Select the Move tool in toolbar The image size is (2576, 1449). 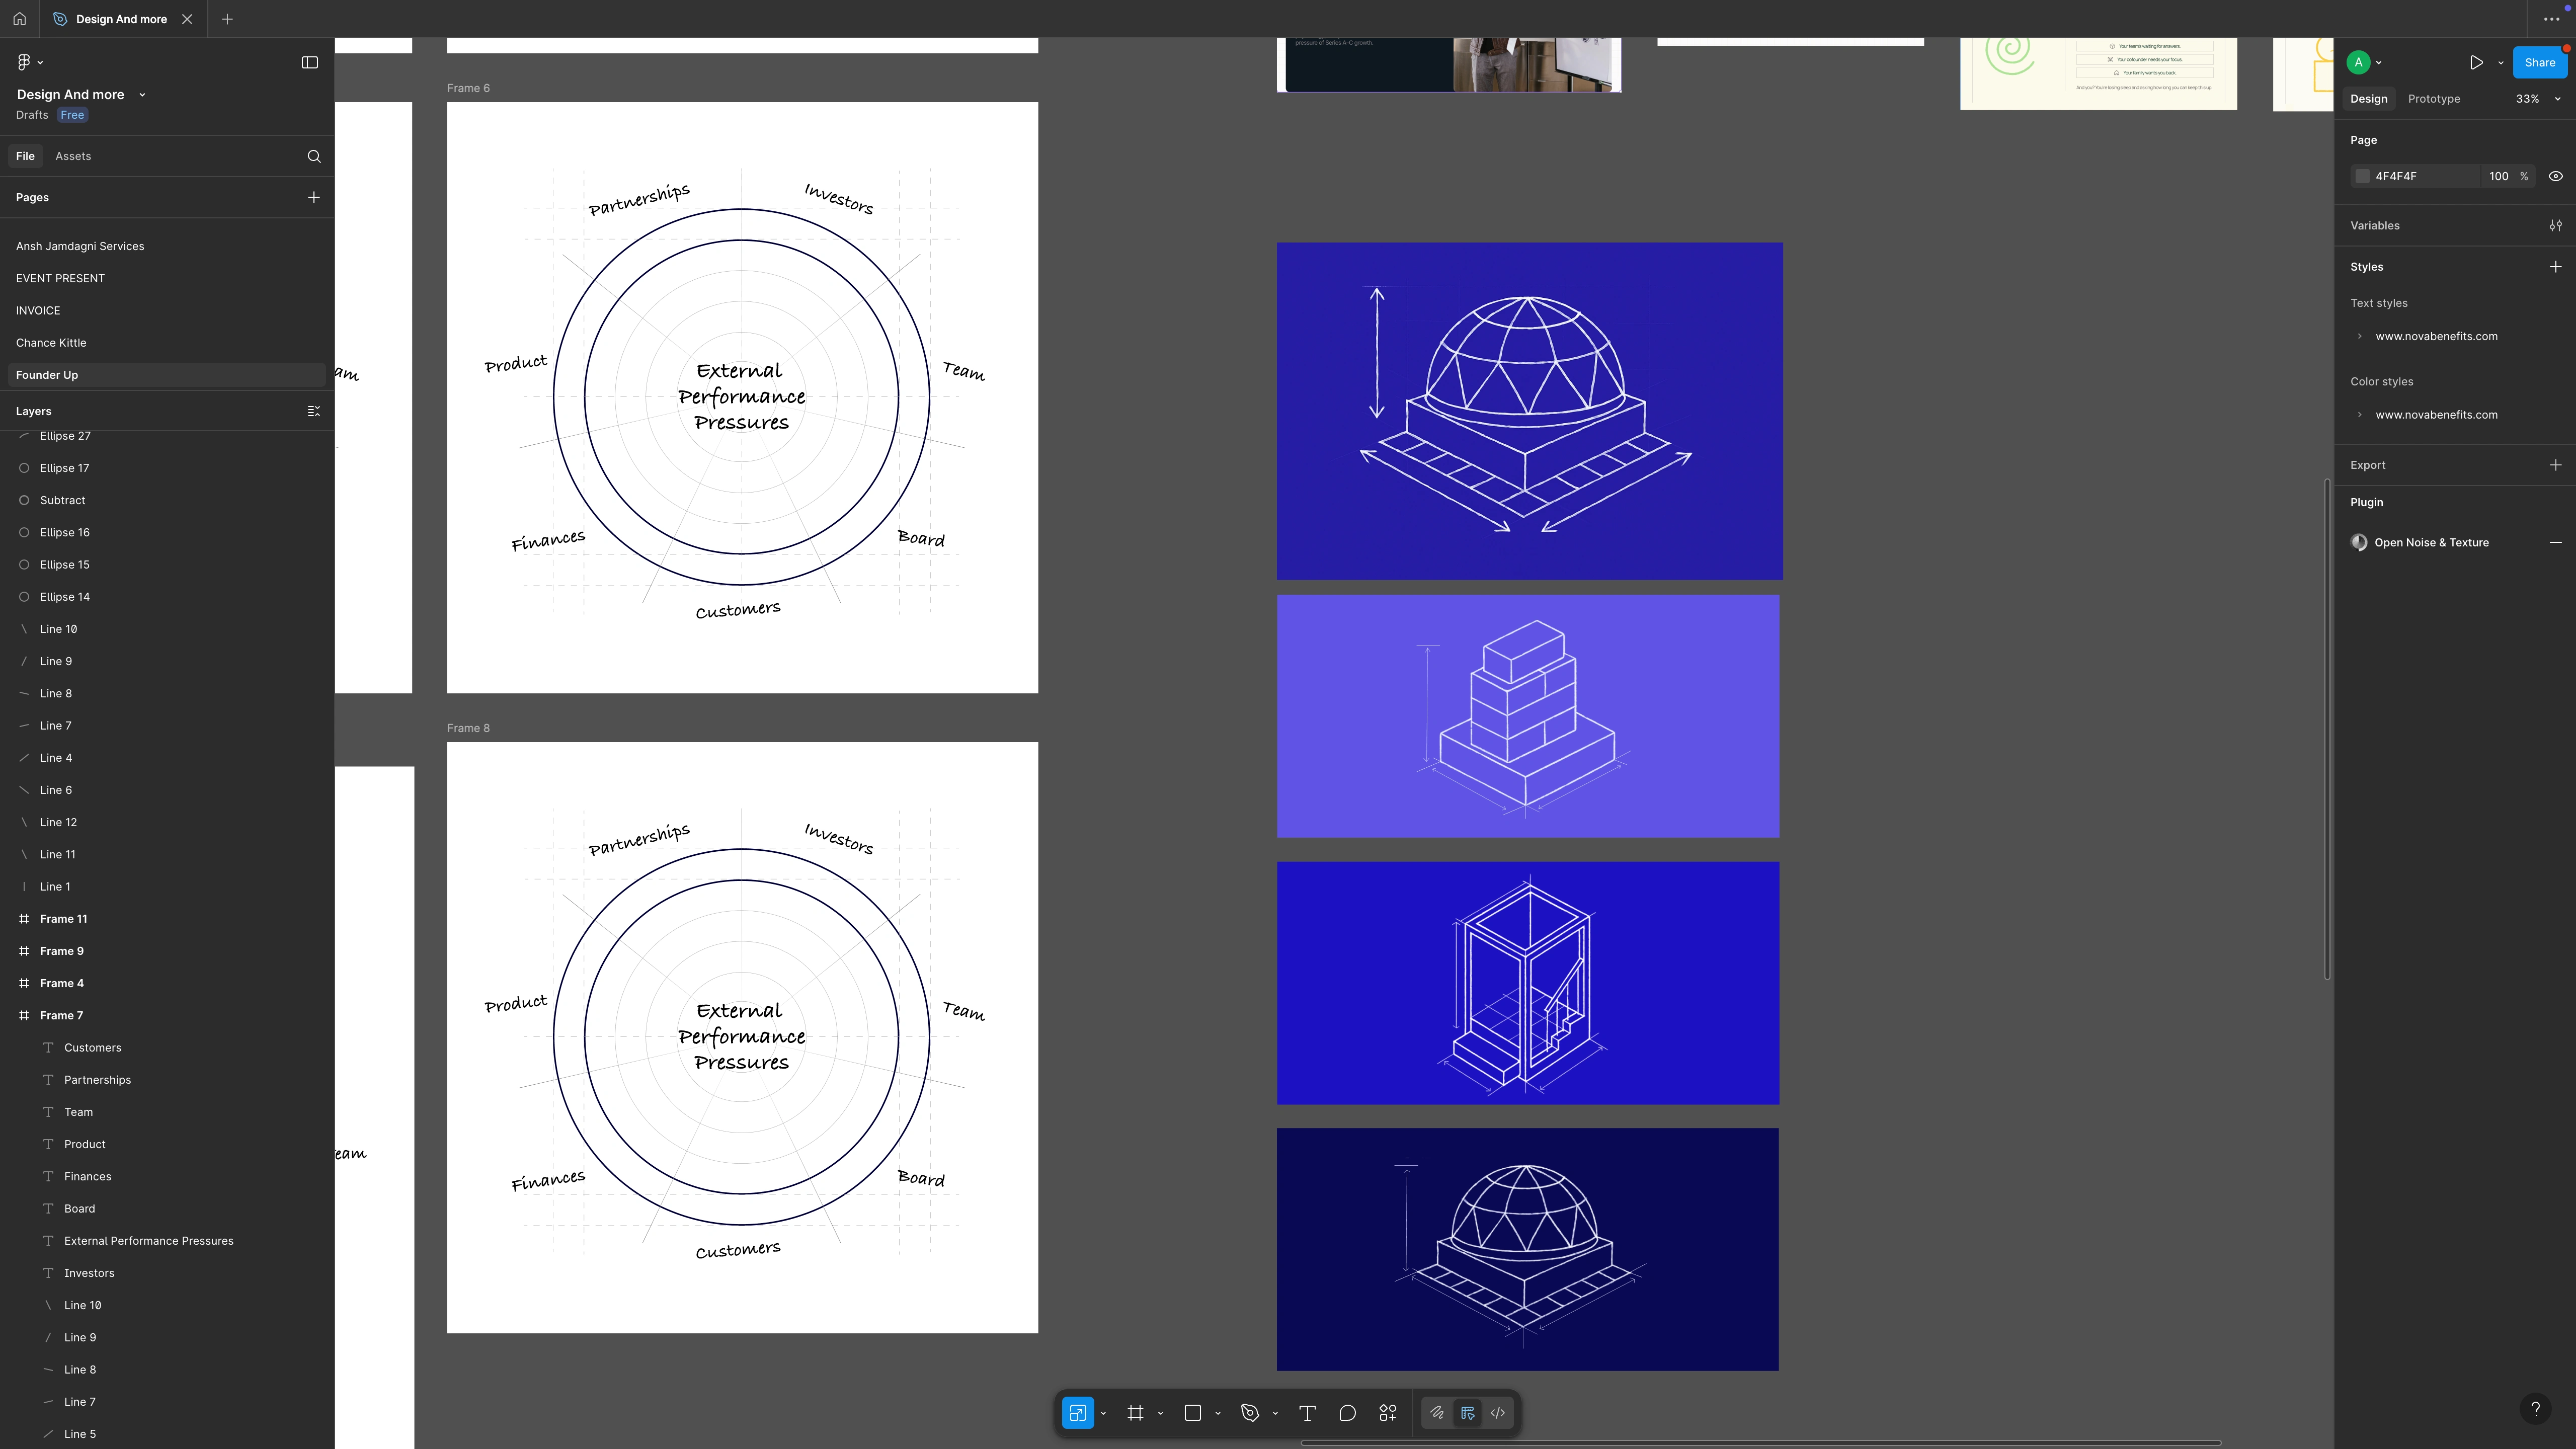[1077, 1413]
